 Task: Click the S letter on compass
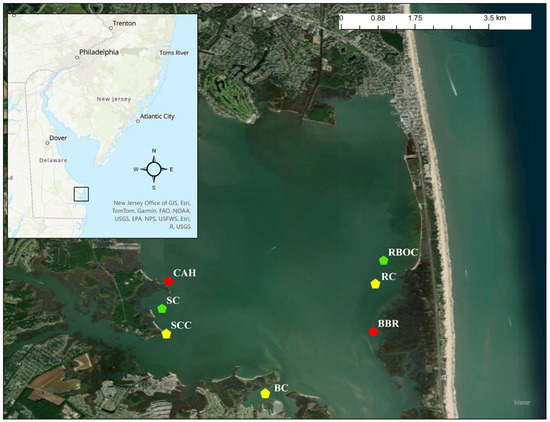tap(154, 188)
